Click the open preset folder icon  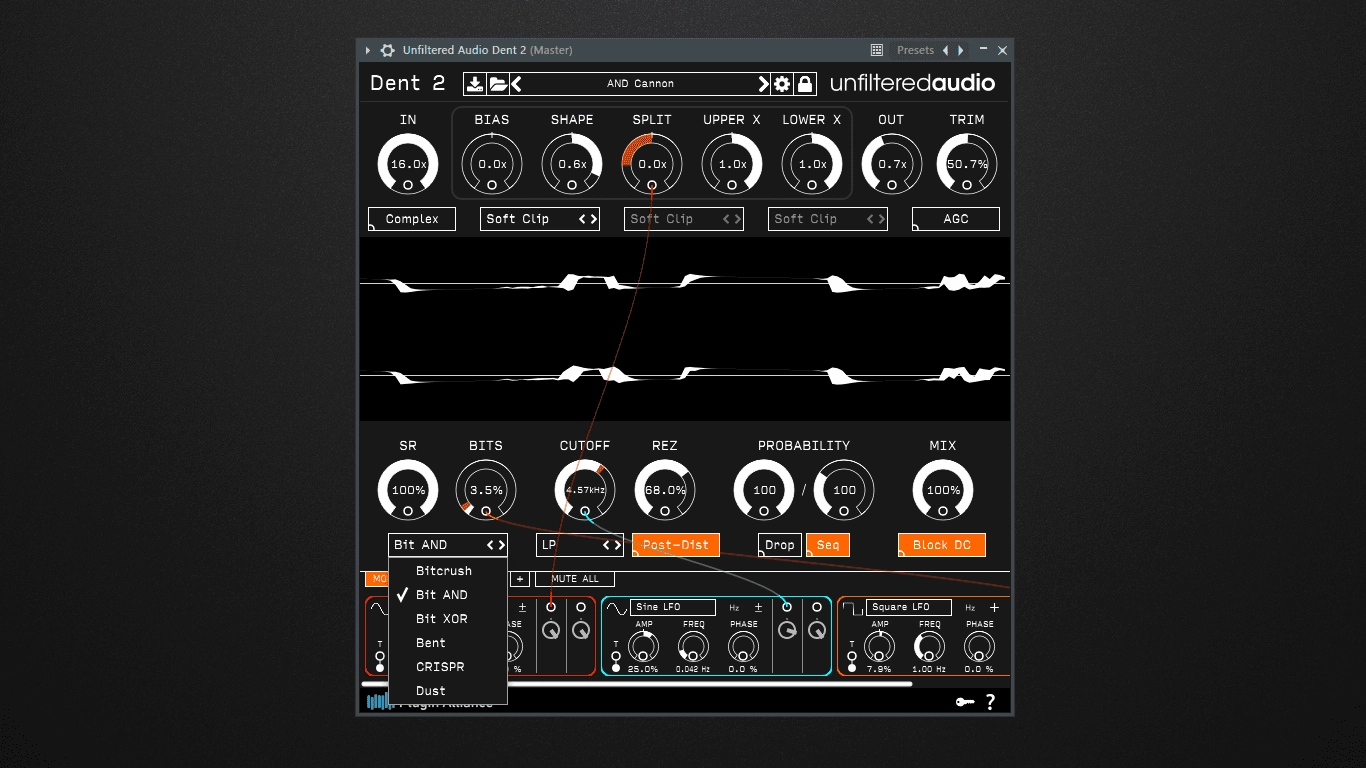(498, 84)
